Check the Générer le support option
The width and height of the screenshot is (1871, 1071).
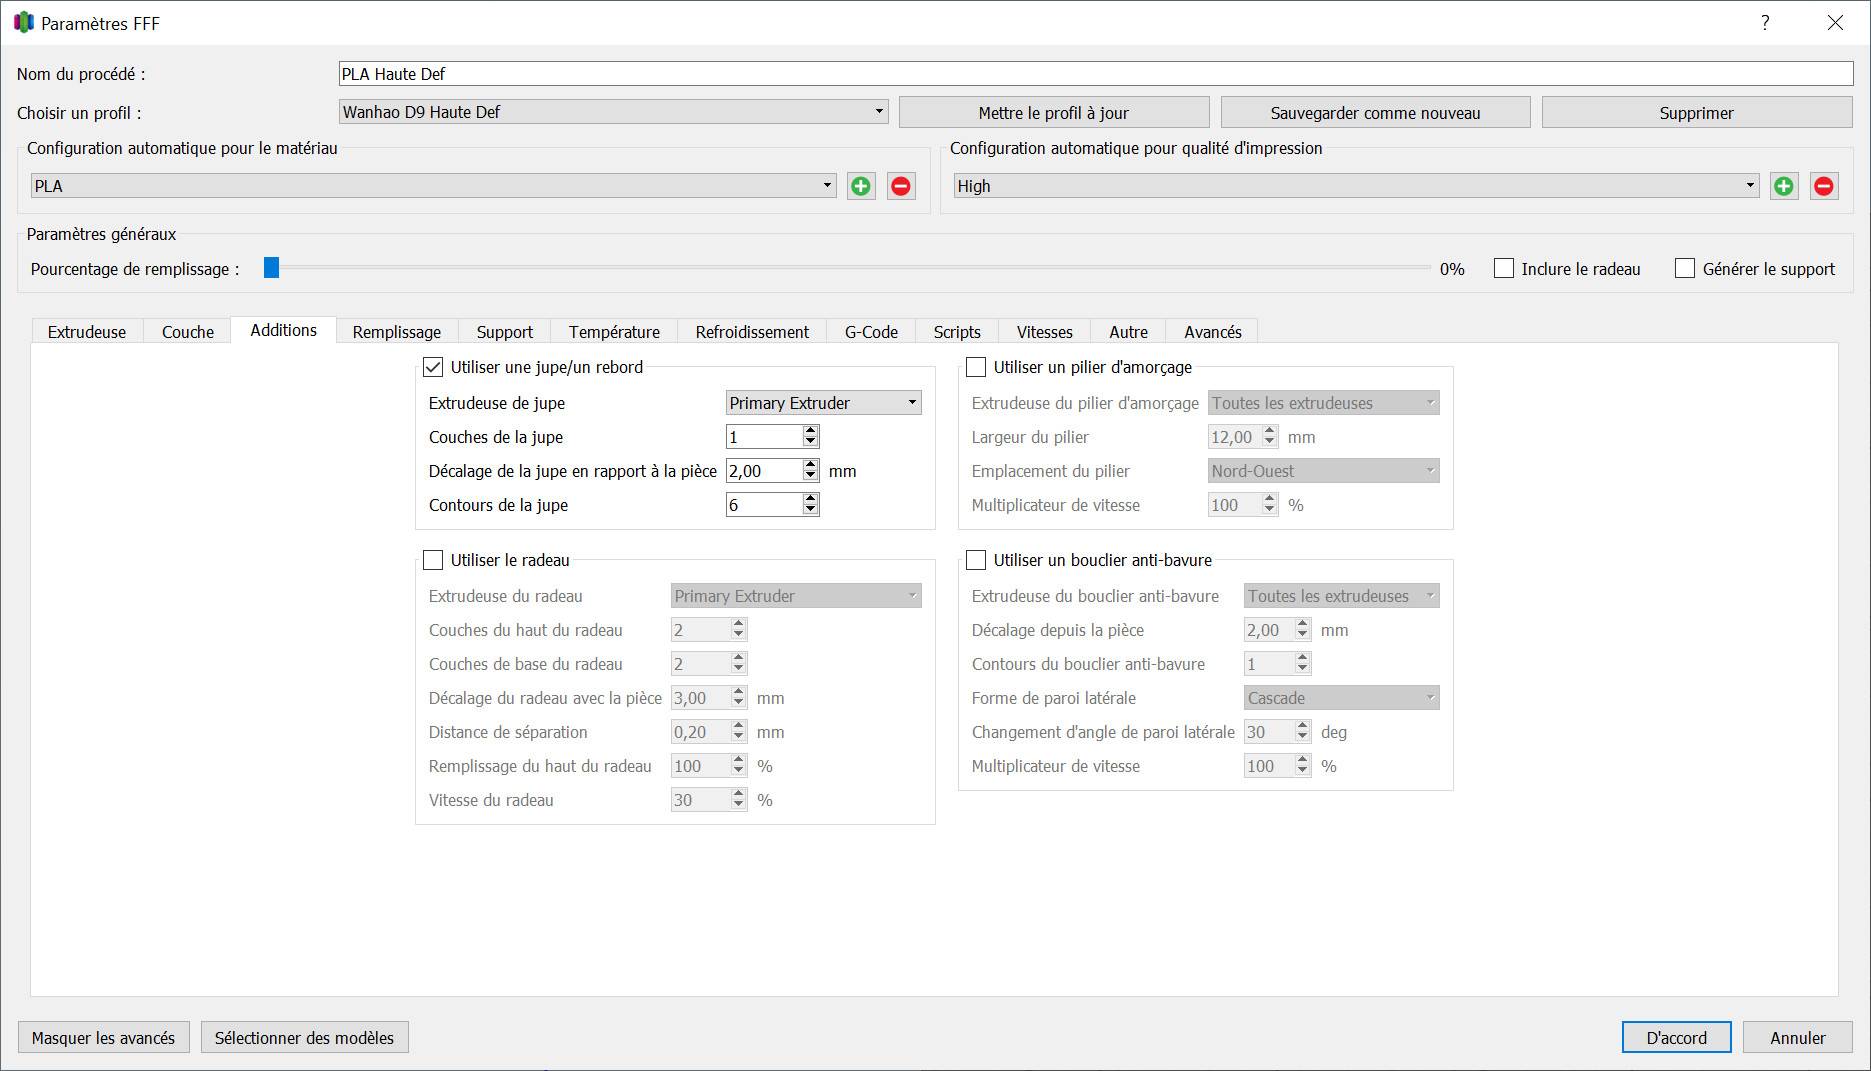point(1685,269)
